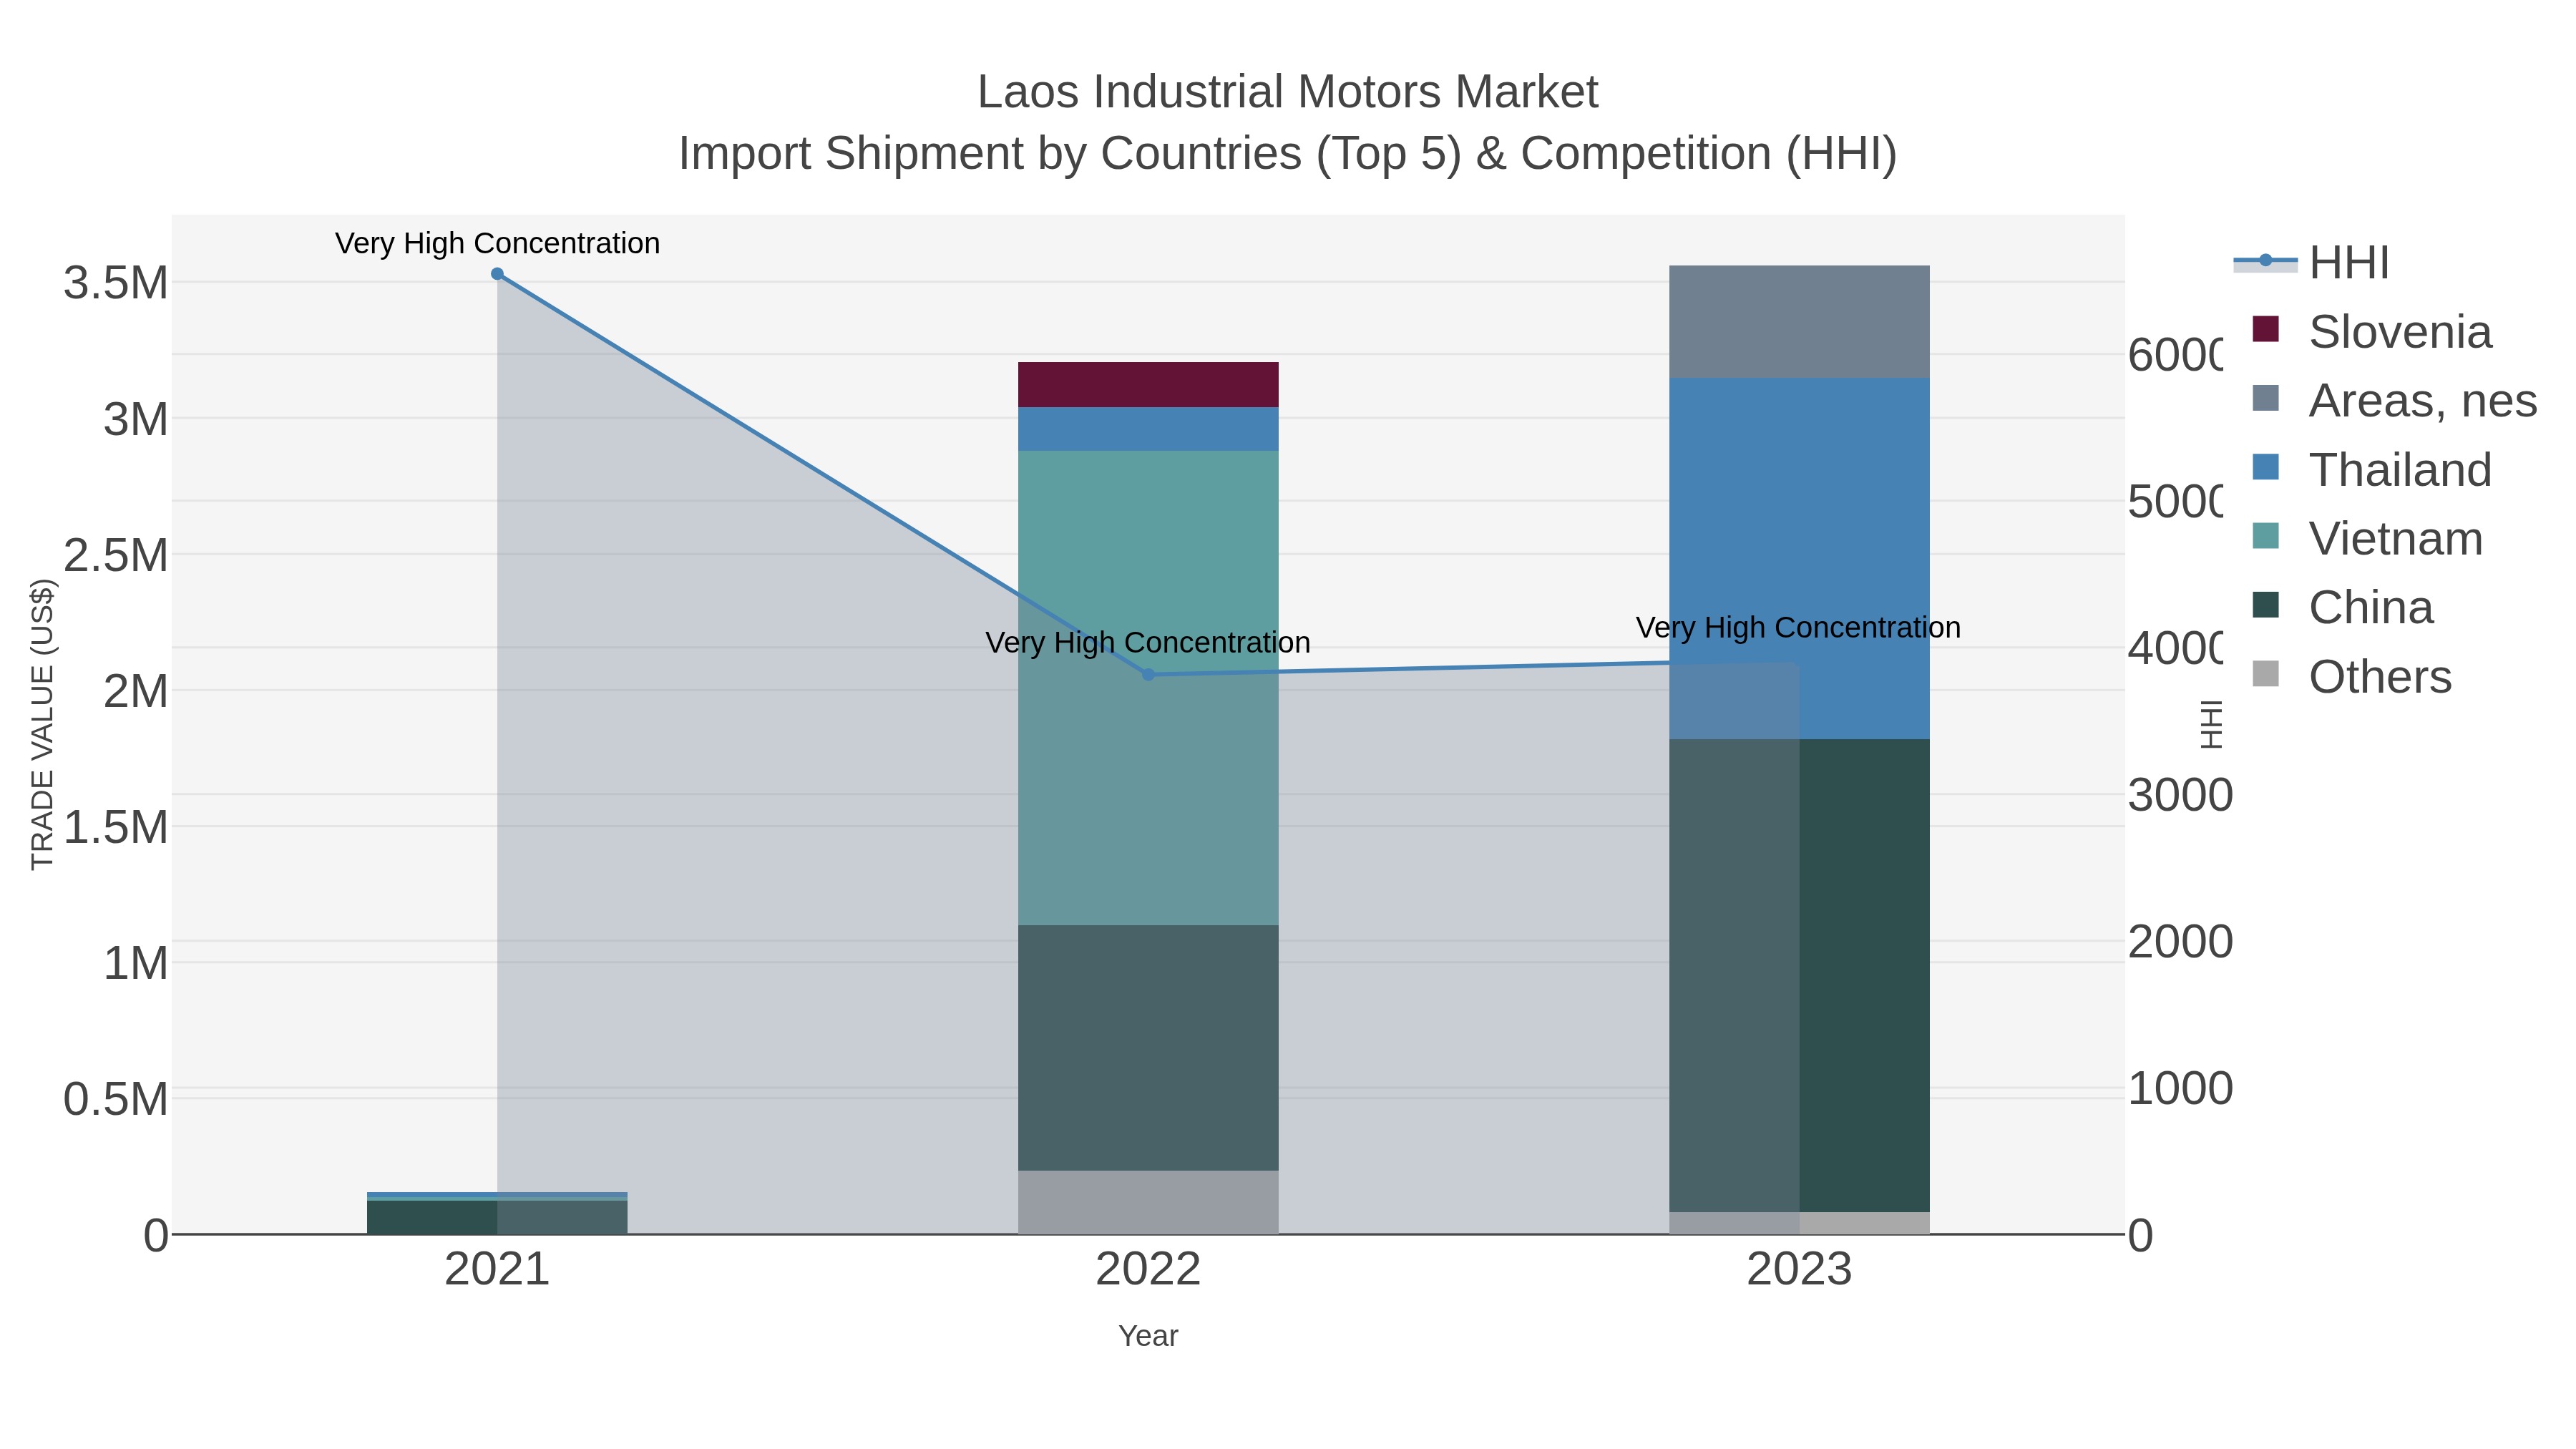The height and width of the screenshot is (1449, 2576).
Task: Click the 2023 x-axis label
Action: point(1799,1270)
